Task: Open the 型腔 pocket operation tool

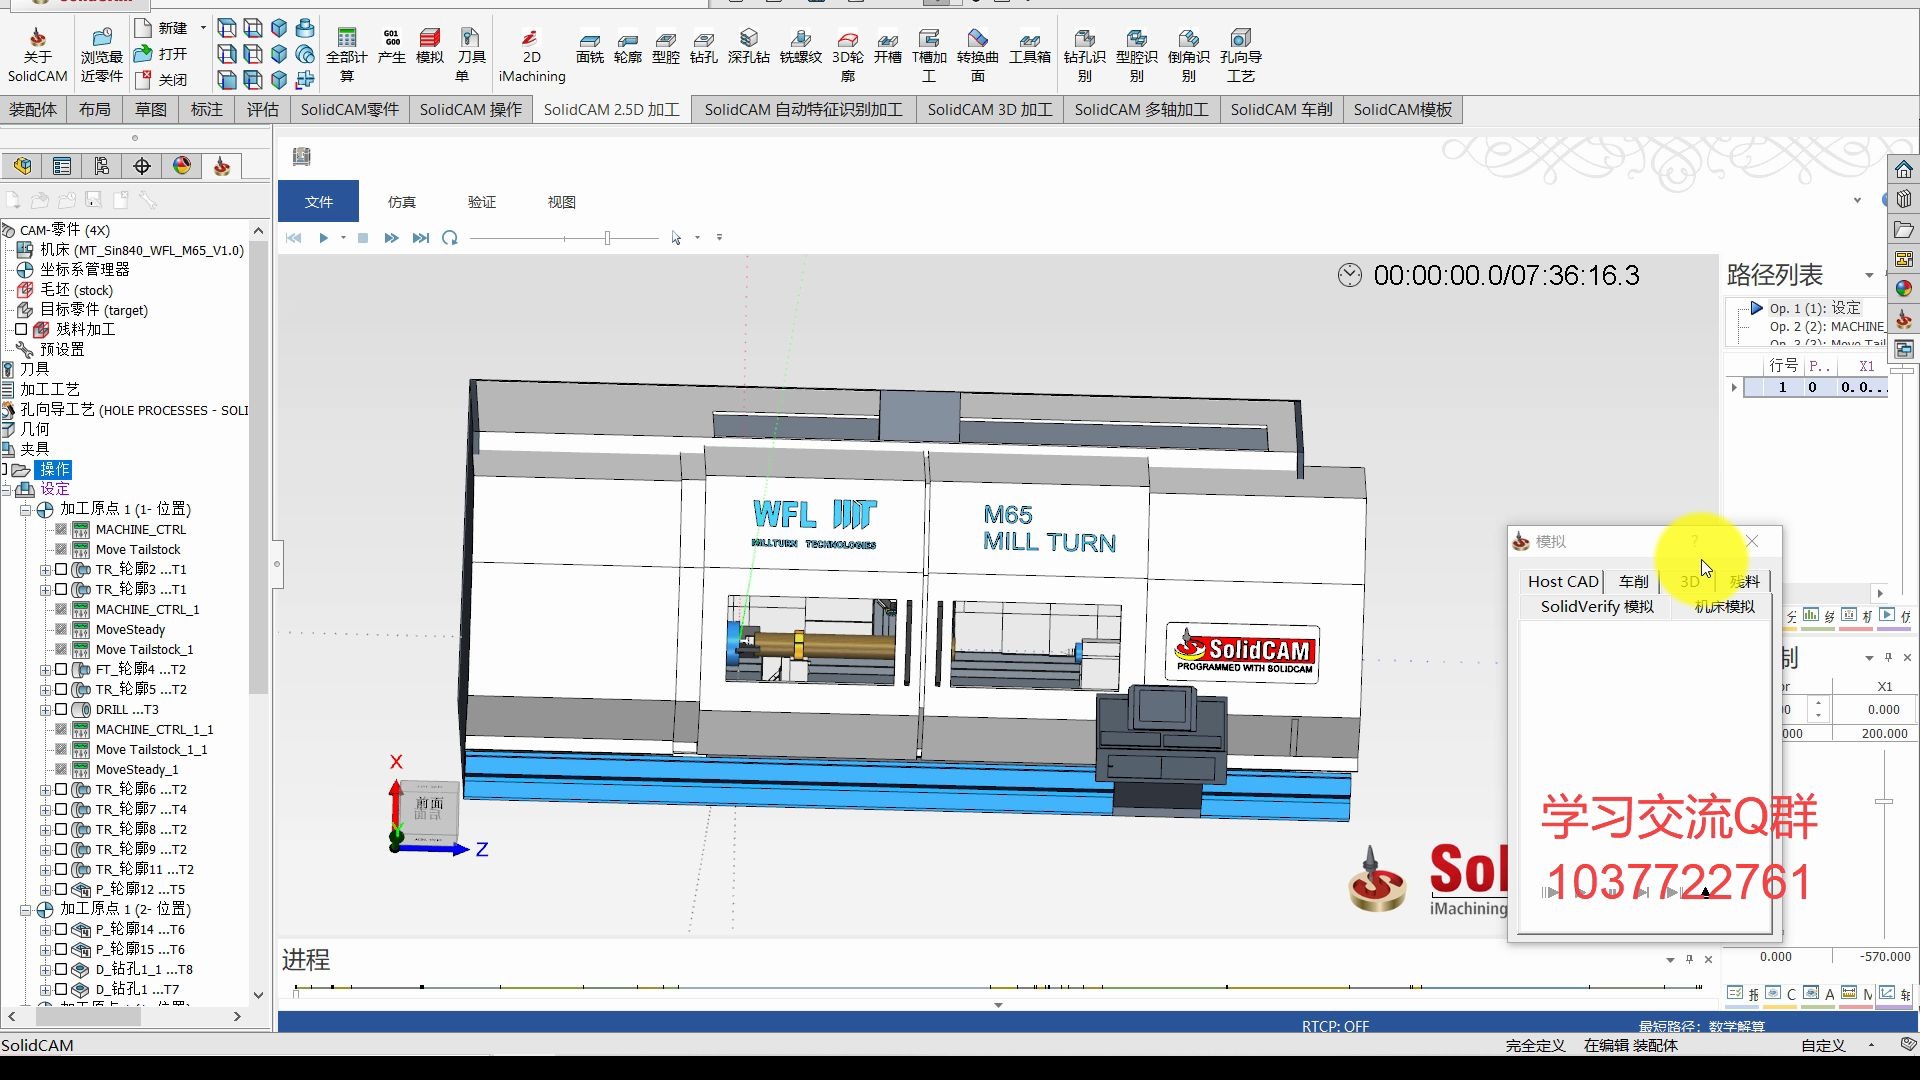Action: (665, 46)
